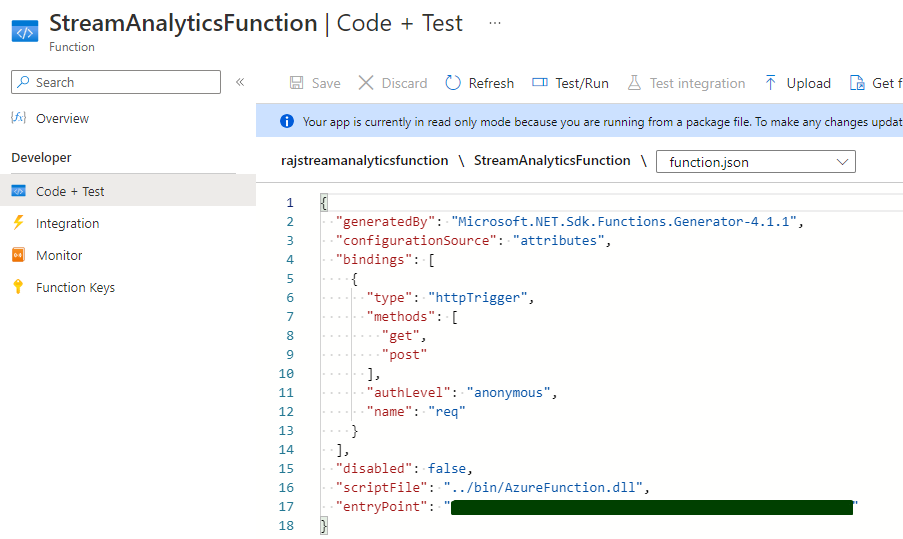
Task: Open the function.json file dropdown
Action: click(x=755, y=162)
